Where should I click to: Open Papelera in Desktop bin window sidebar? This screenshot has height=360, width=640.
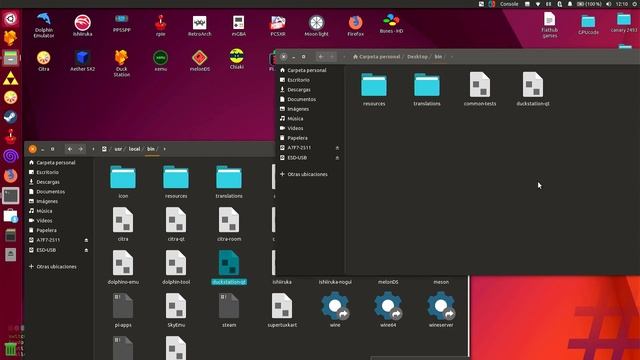(x=297, y=138)
